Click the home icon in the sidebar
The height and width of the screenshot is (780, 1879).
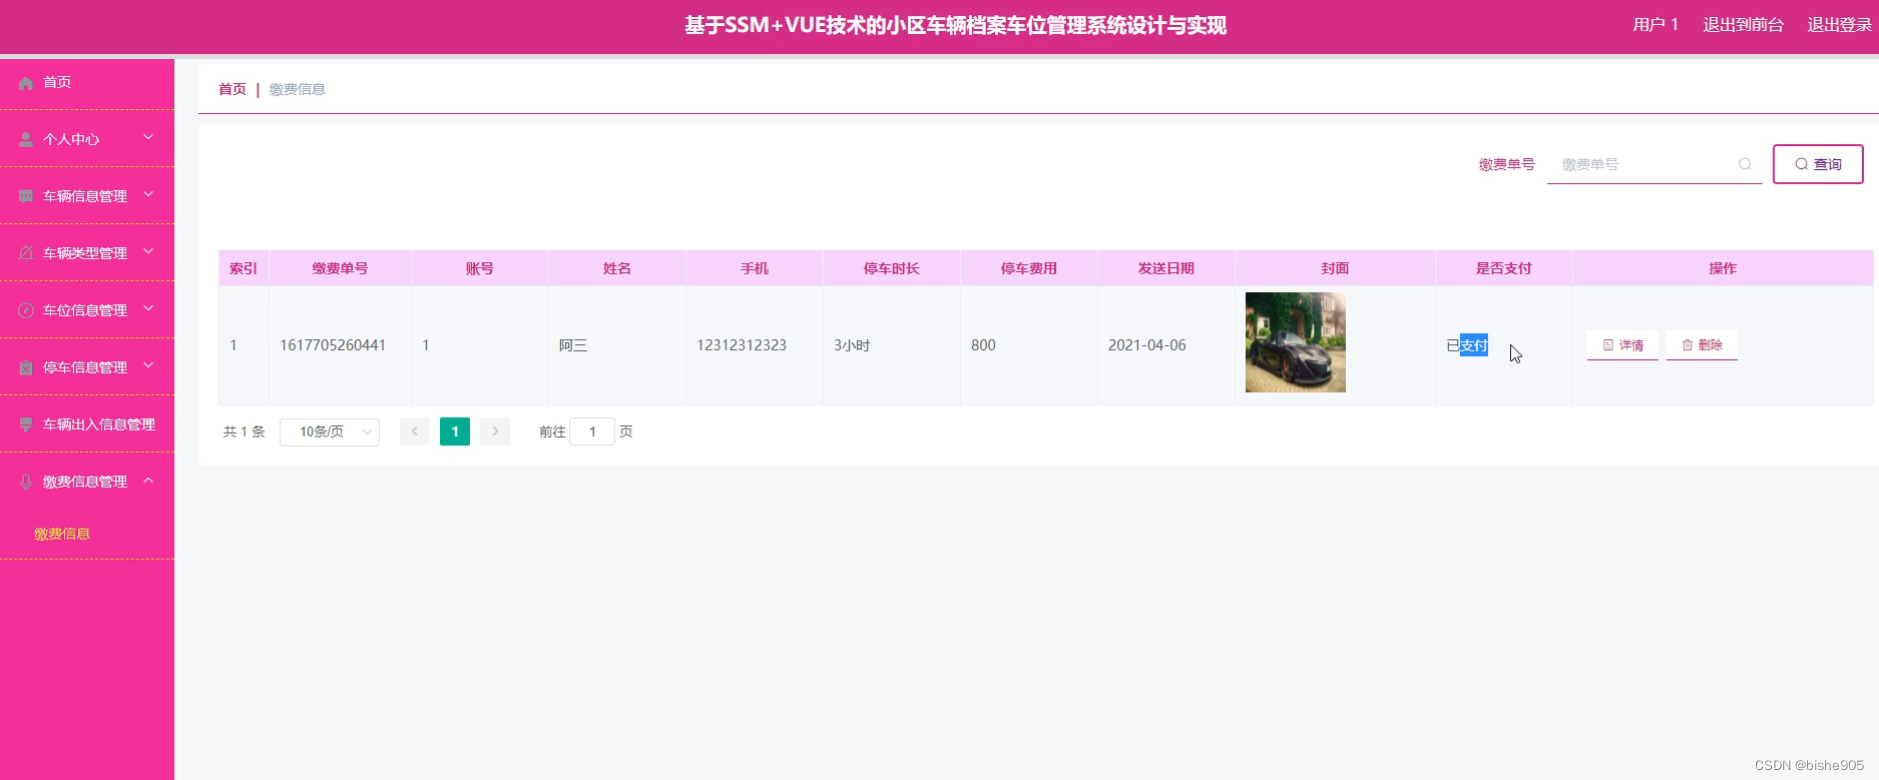click(26, 83)
